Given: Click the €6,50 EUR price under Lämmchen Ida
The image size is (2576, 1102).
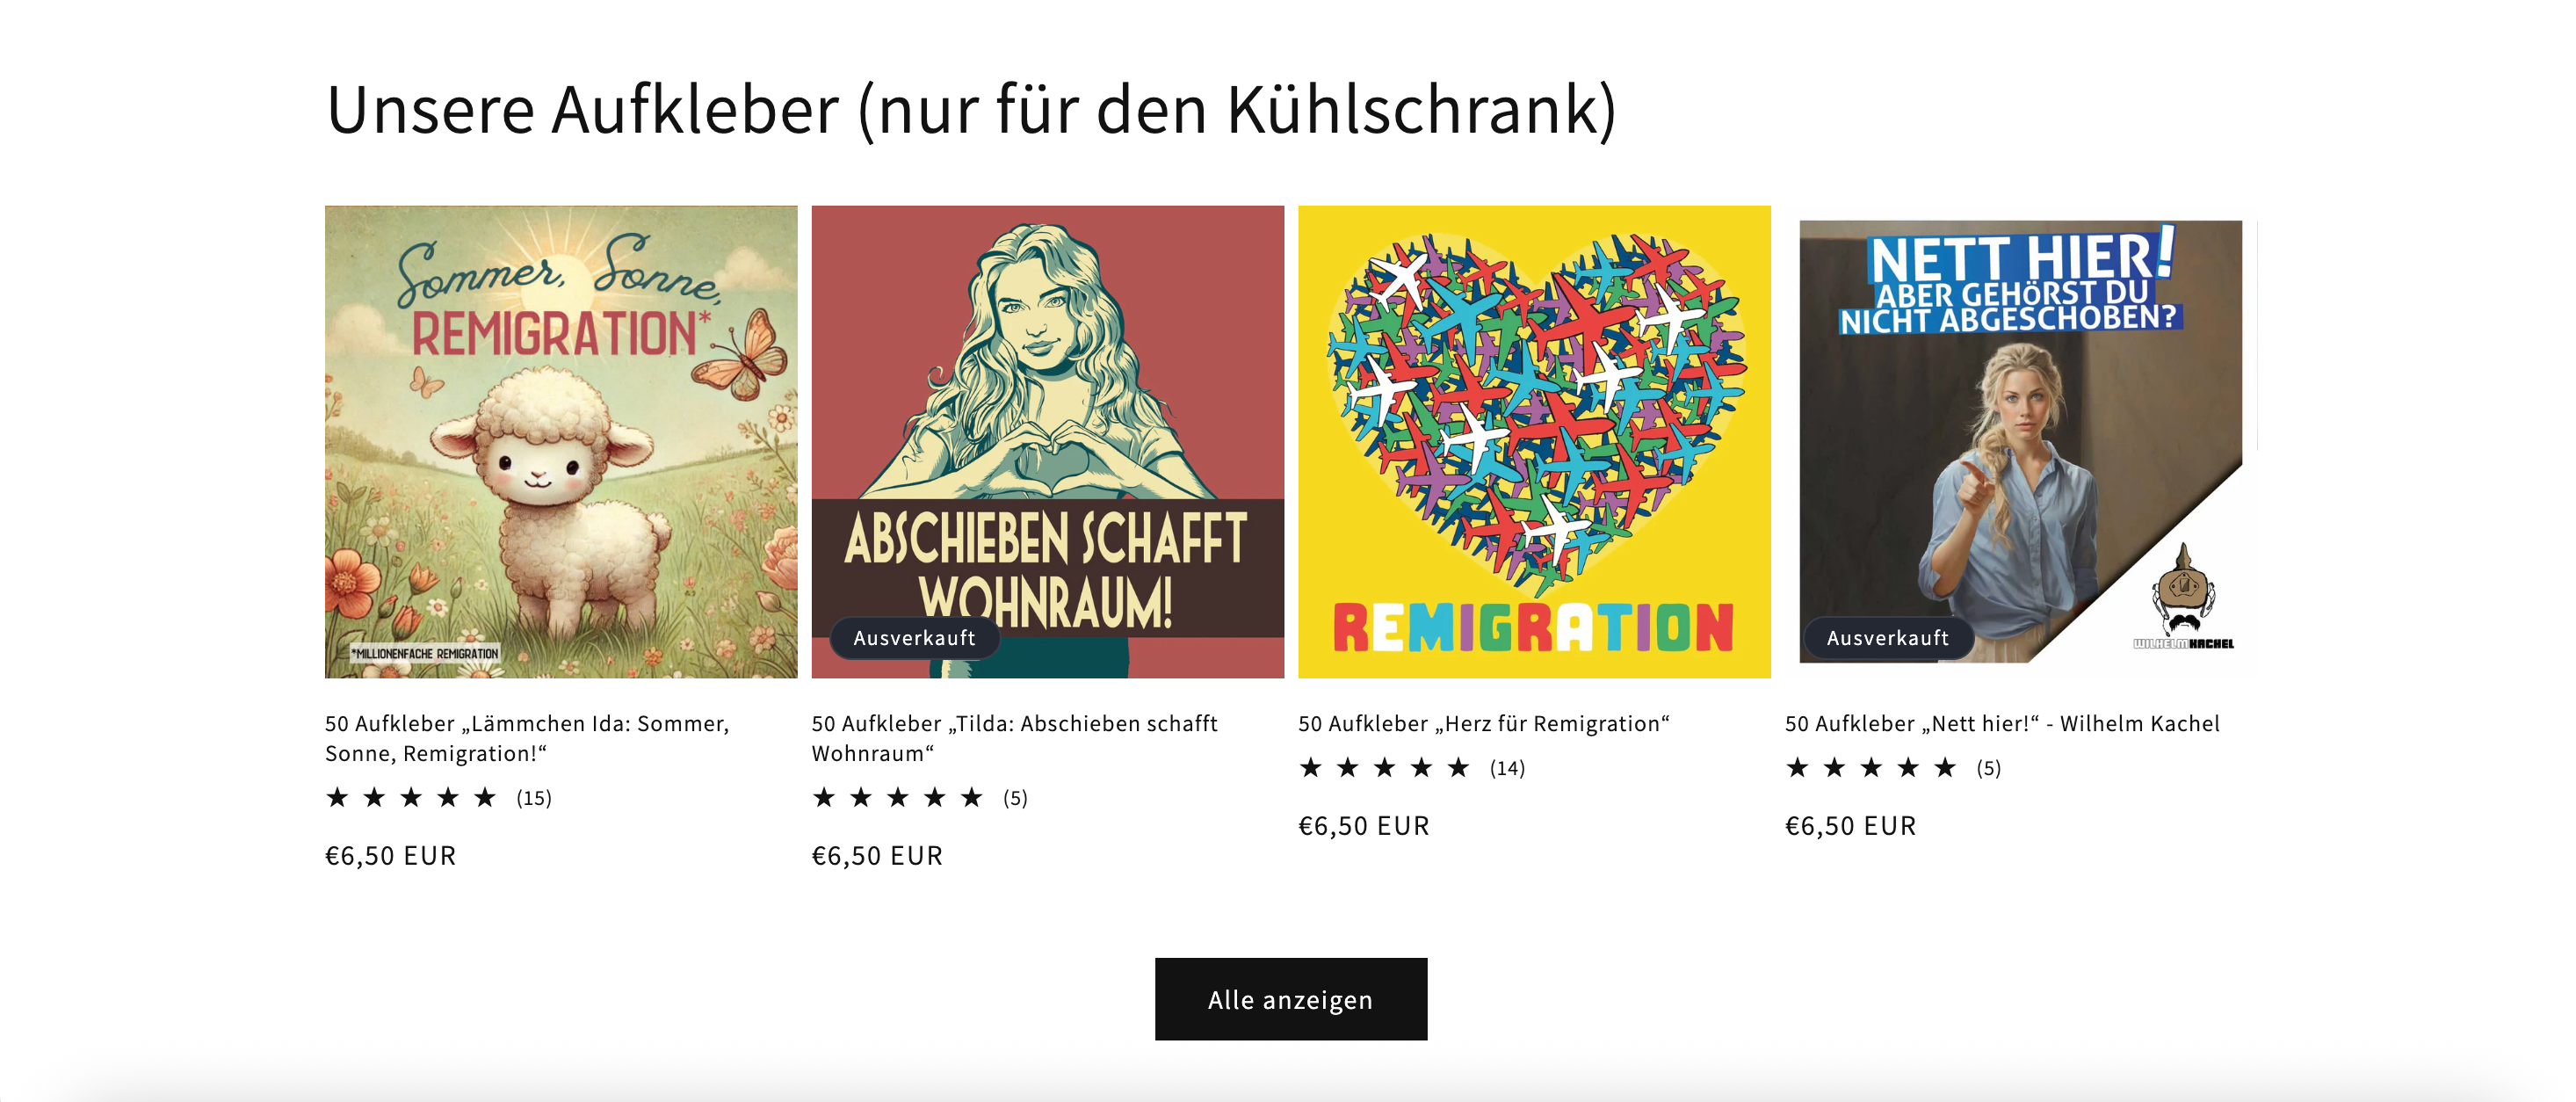Looking at the screenshot, I should [x=391, y=856].
